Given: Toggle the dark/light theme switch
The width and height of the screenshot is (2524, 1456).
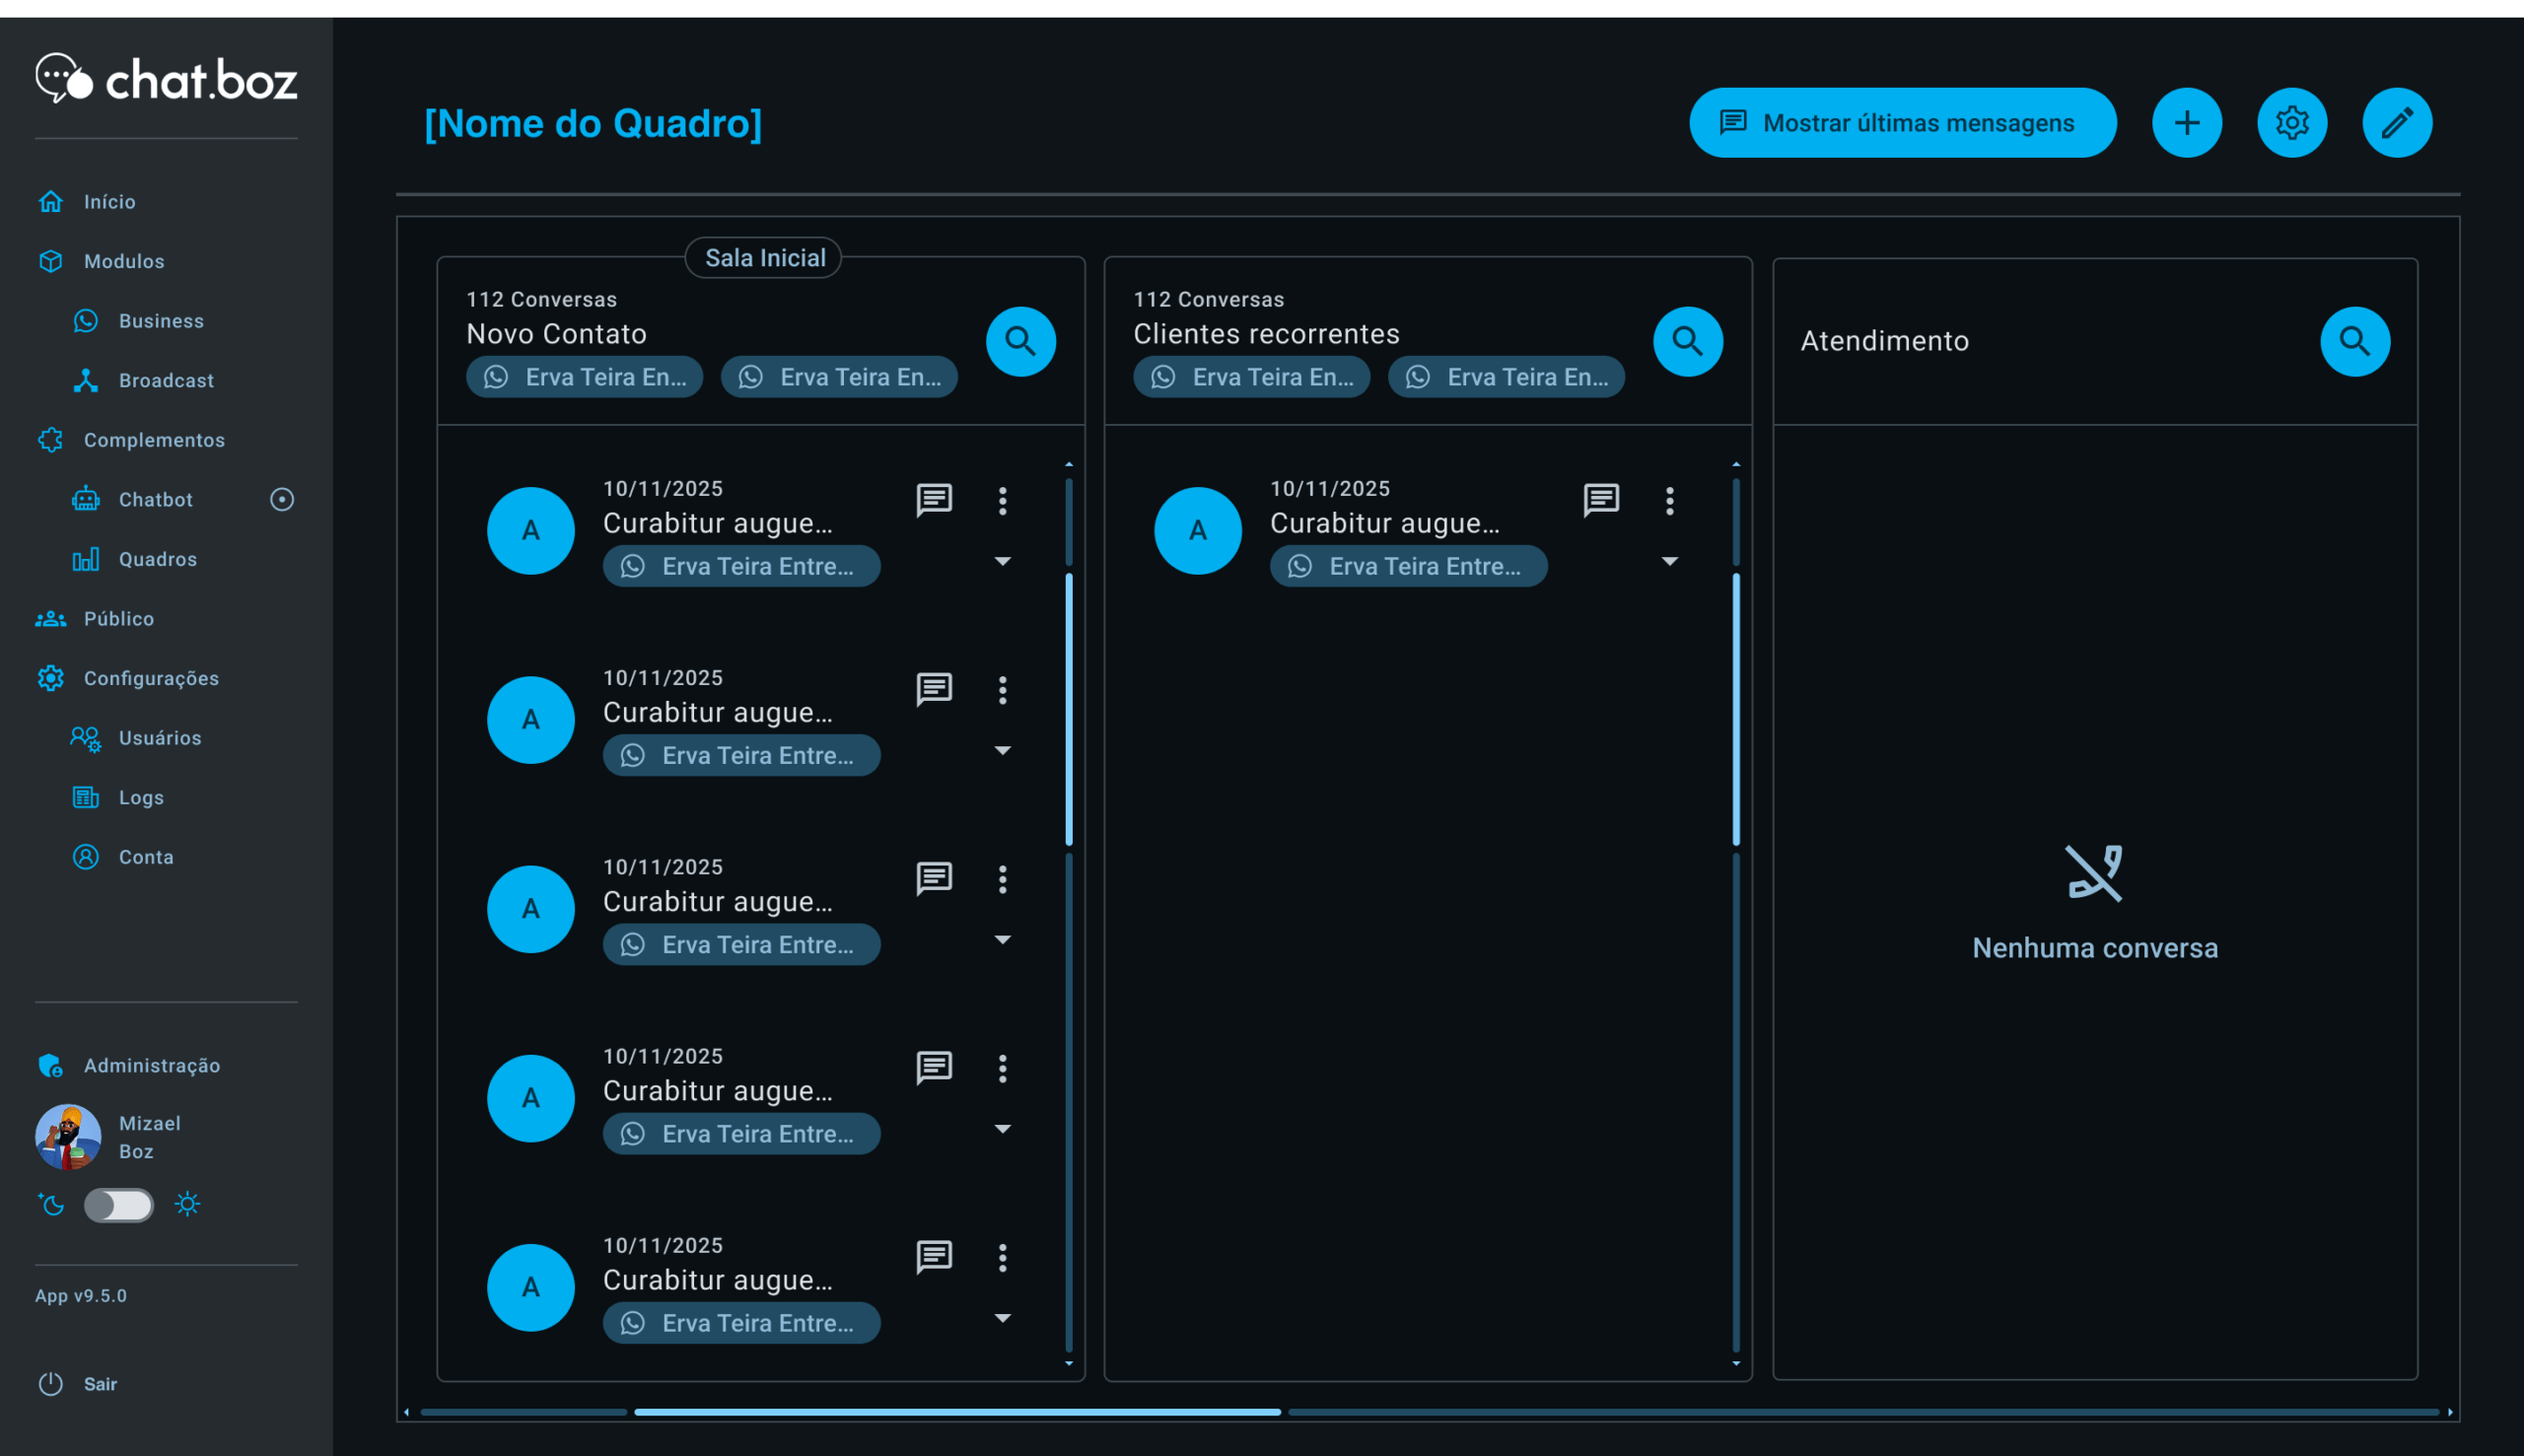Looking at the screenshot, I should point(118,1205).
